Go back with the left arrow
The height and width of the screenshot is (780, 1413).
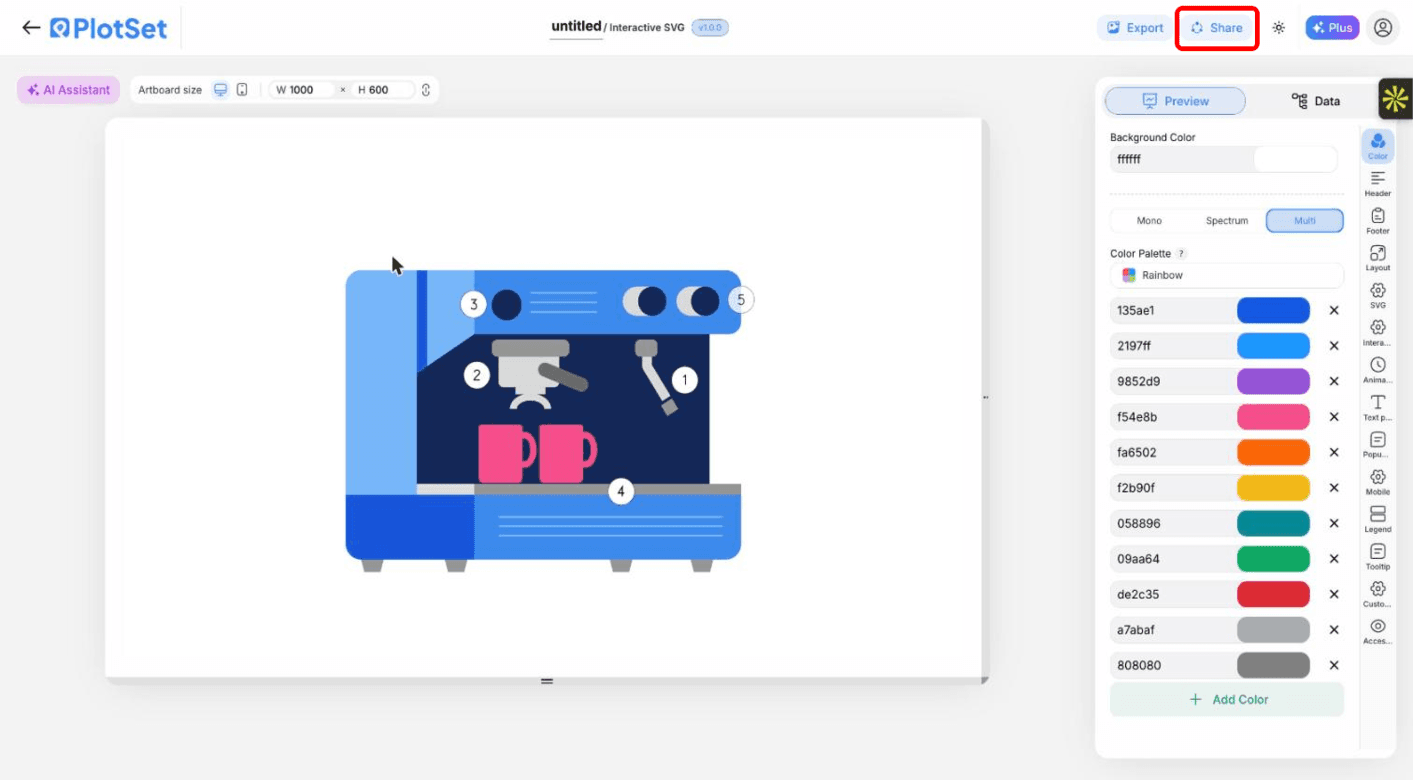[x=31, y=28]
